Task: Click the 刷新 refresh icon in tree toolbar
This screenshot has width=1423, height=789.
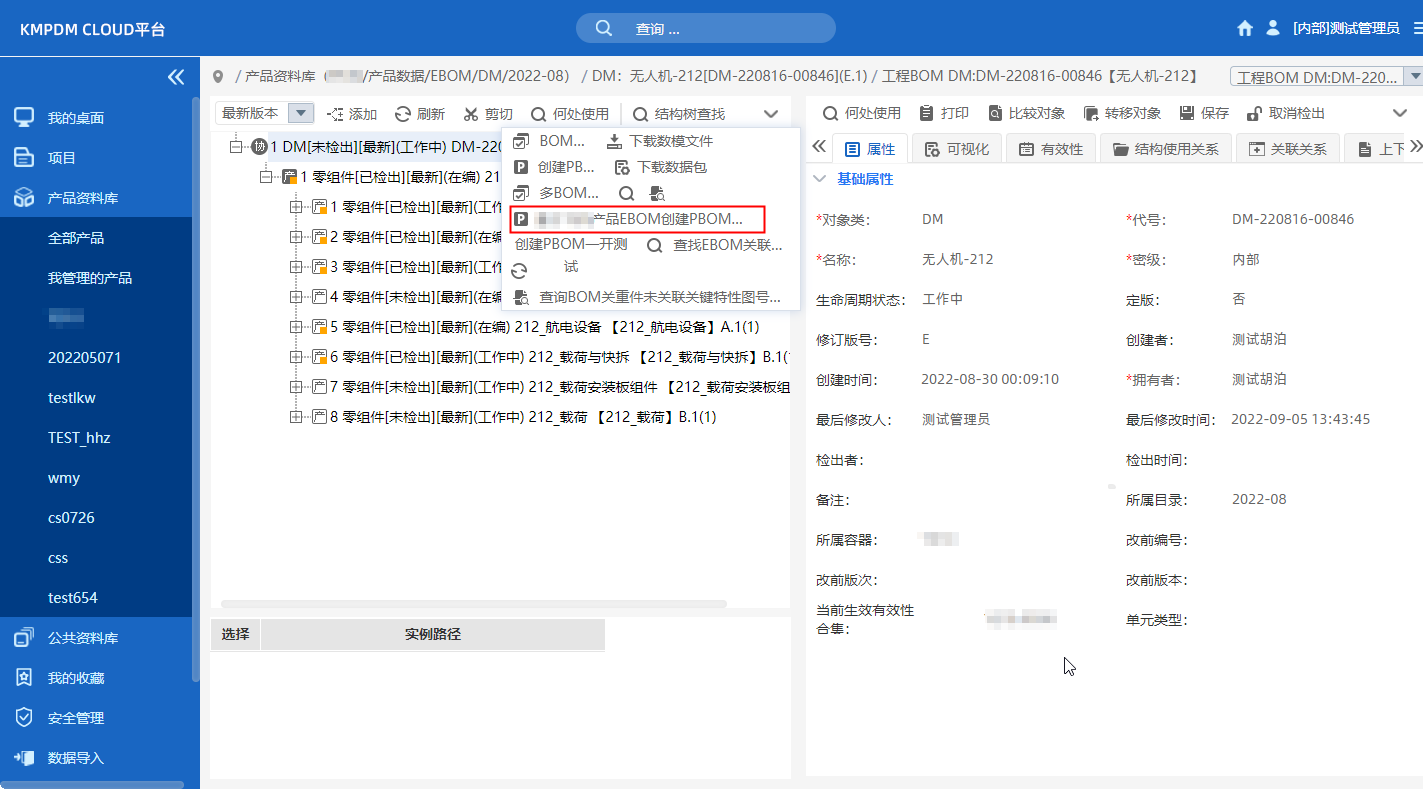Action: click(420, 113)
